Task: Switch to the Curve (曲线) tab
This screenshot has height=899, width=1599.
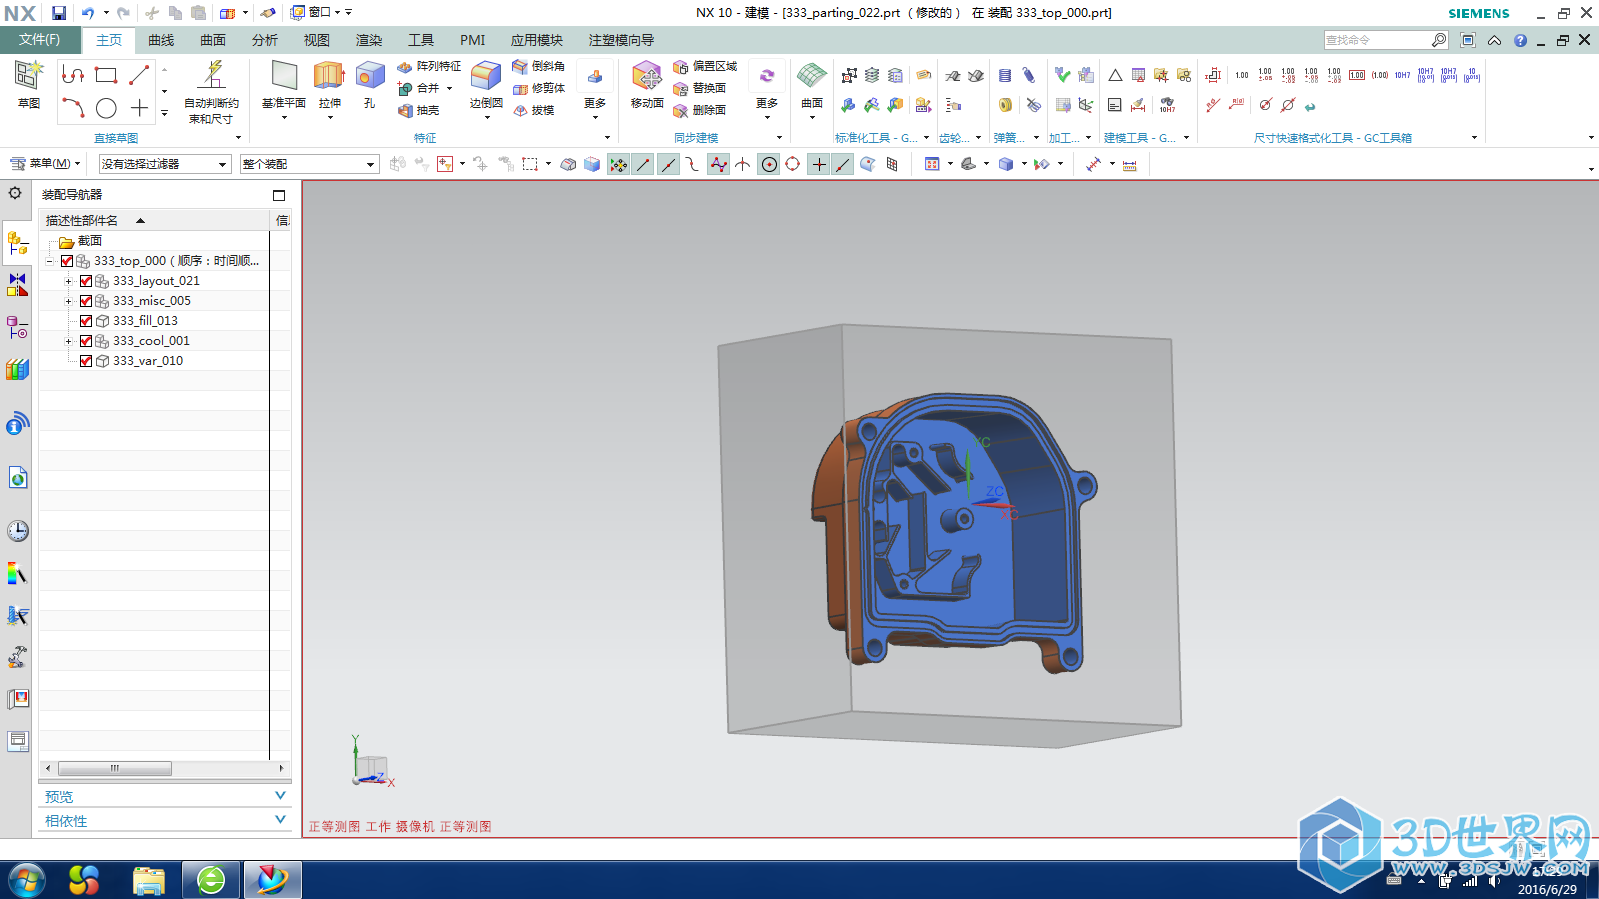Action: click(161, 40)
